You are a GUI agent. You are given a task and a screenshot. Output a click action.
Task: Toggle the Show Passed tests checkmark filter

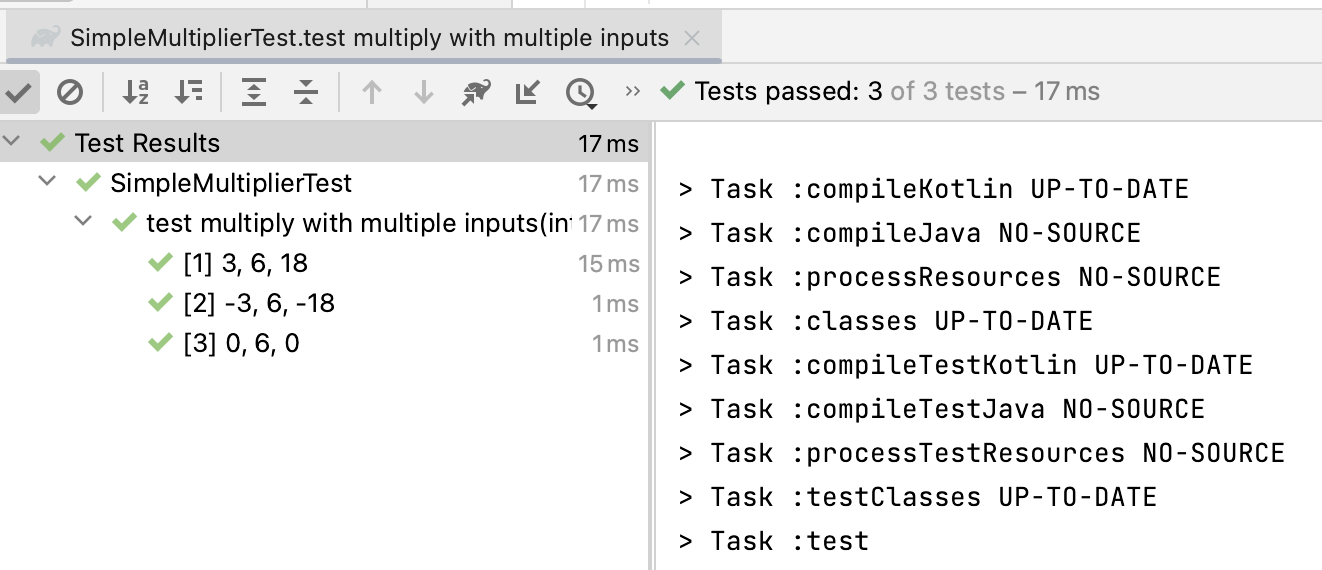(x=19, y=93)
